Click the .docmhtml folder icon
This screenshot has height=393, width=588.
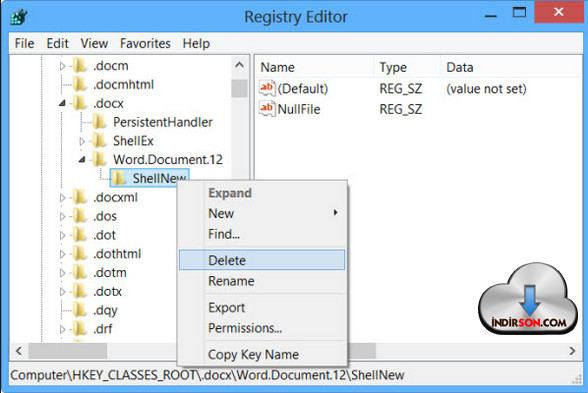80,84
